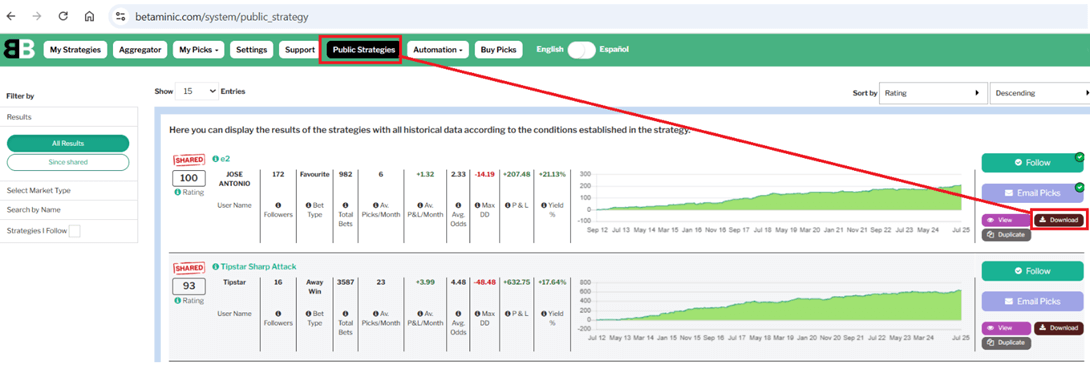Click Avg. Odds info icon in Tipstar row

(458, 313)
